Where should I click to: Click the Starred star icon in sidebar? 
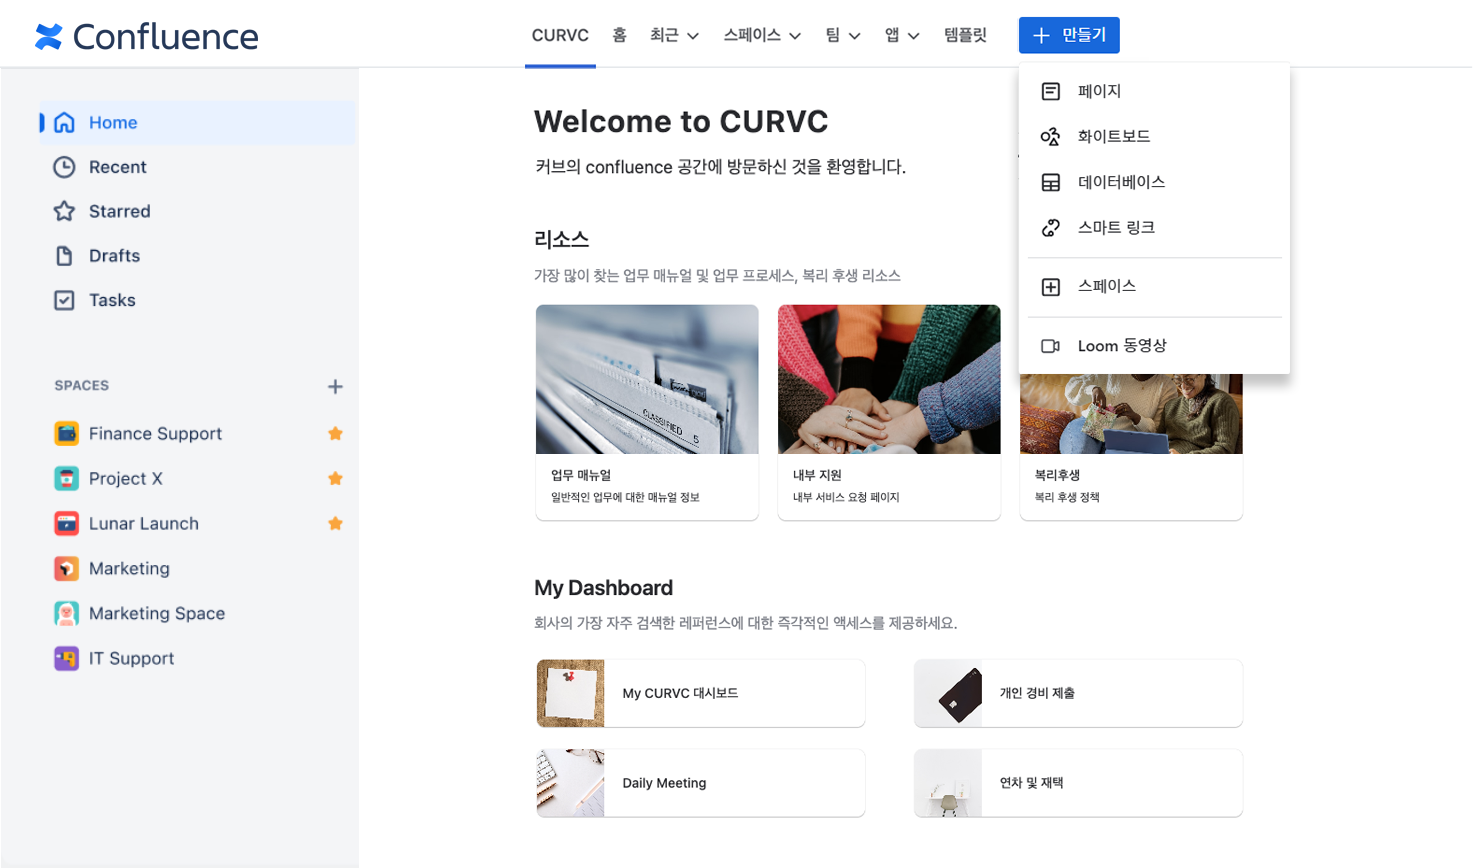pyautogui.click(x=64, y=211)
